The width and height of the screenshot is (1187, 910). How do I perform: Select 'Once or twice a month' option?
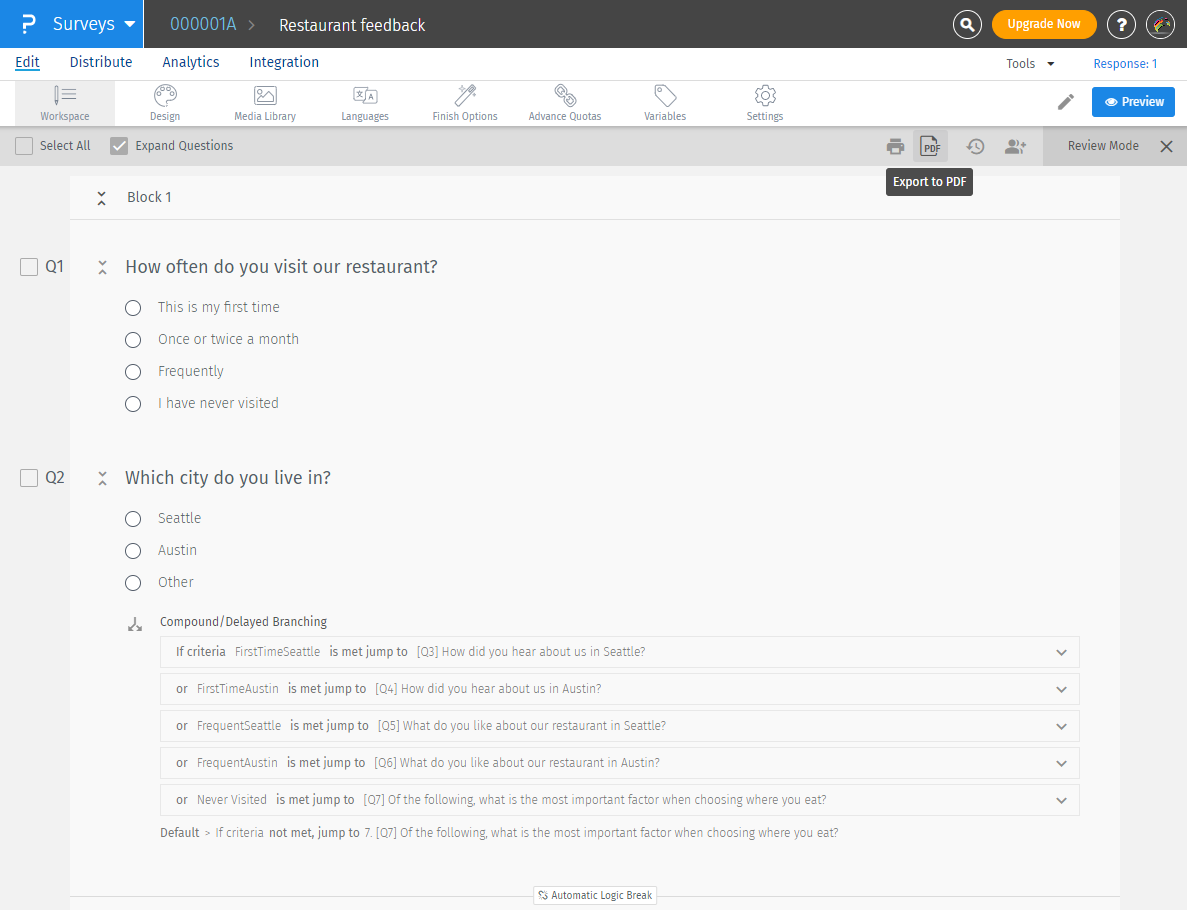tap(133, 340)
